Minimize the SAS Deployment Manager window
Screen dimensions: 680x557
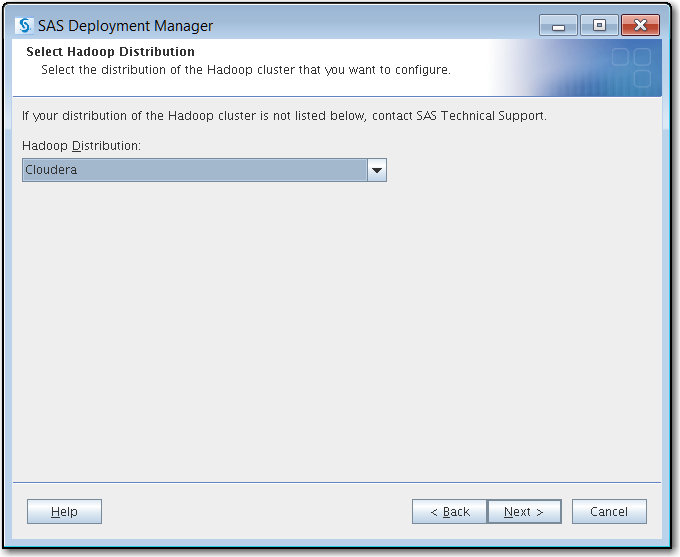pyautogui.click(x=558, y=25)
